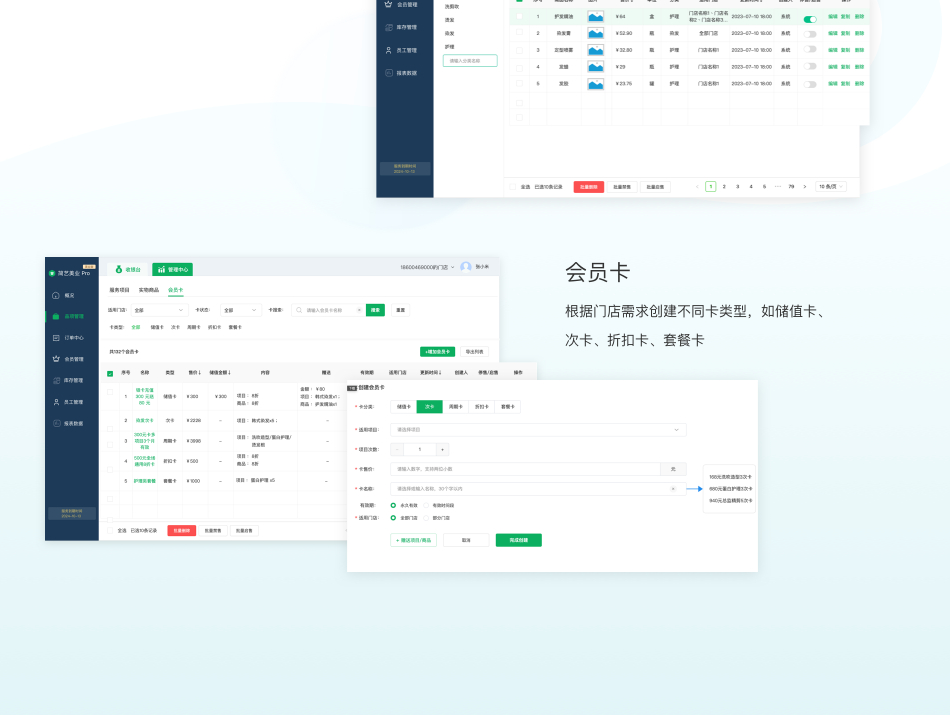Open 员工管理 icon in upper sidebar
This screenshot has height=715, width=950.
coord(388,50)
